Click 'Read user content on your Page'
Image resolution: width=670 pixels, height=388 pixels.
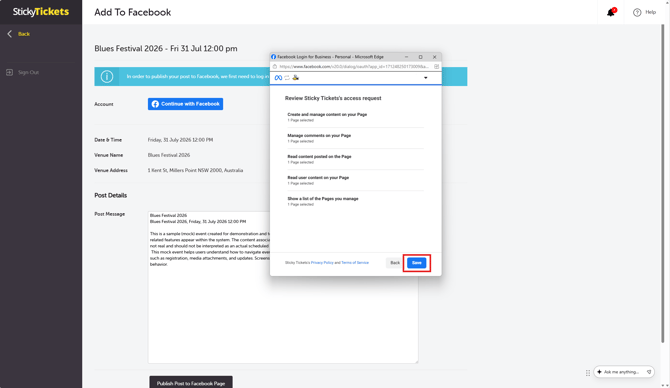pos(318,178)
